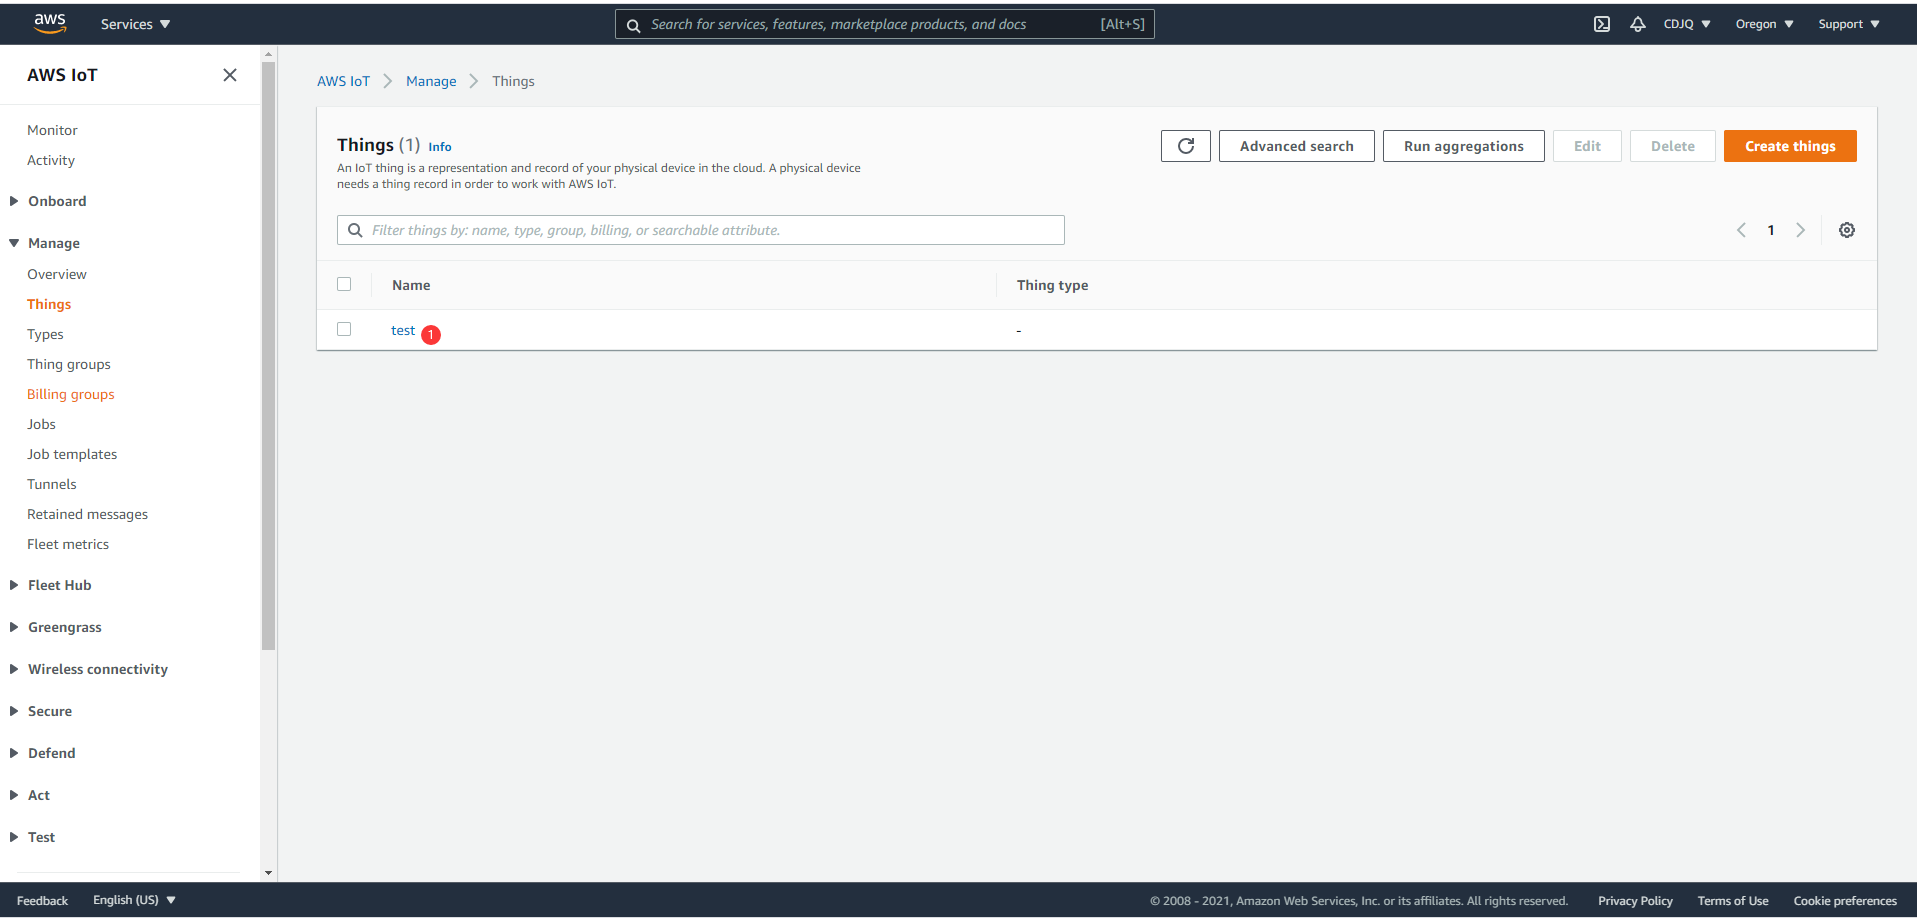Open the test thing link
This screenshot has height=919, width=1917.
pyautogui.click(x=403, y=330)
